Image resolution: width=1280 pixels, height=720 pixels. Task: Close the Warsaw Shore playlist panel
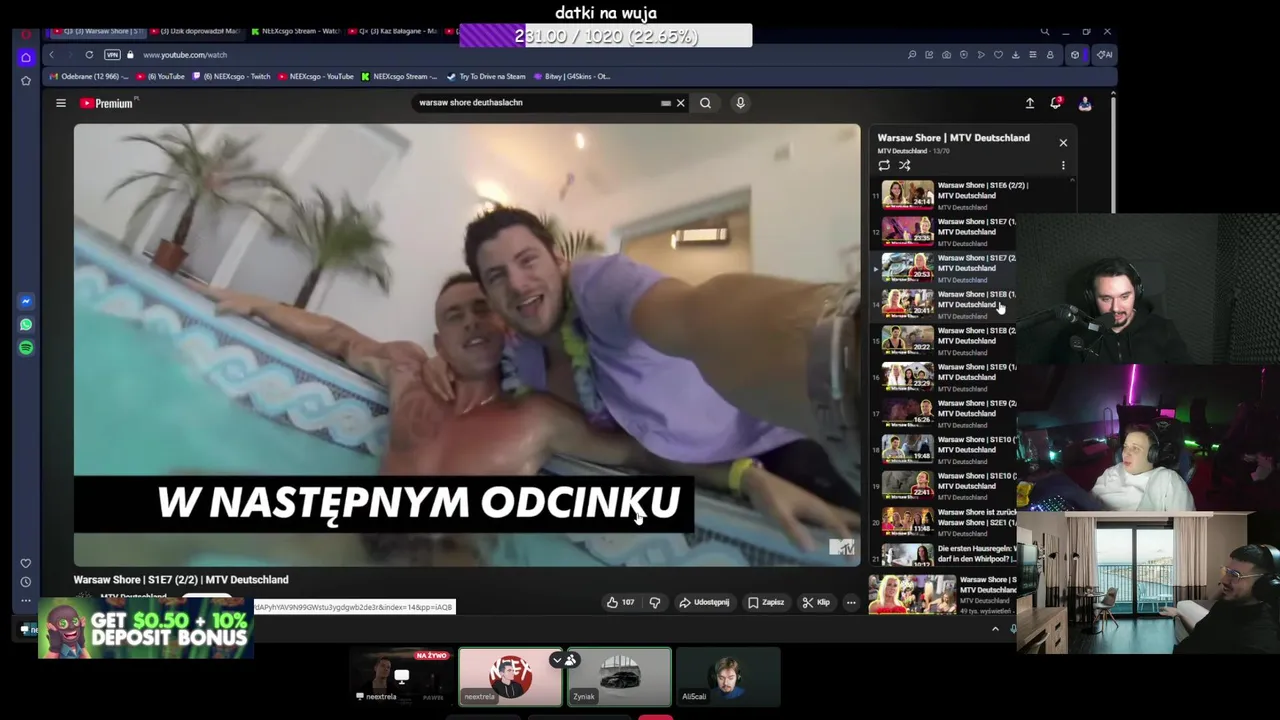1063,143
